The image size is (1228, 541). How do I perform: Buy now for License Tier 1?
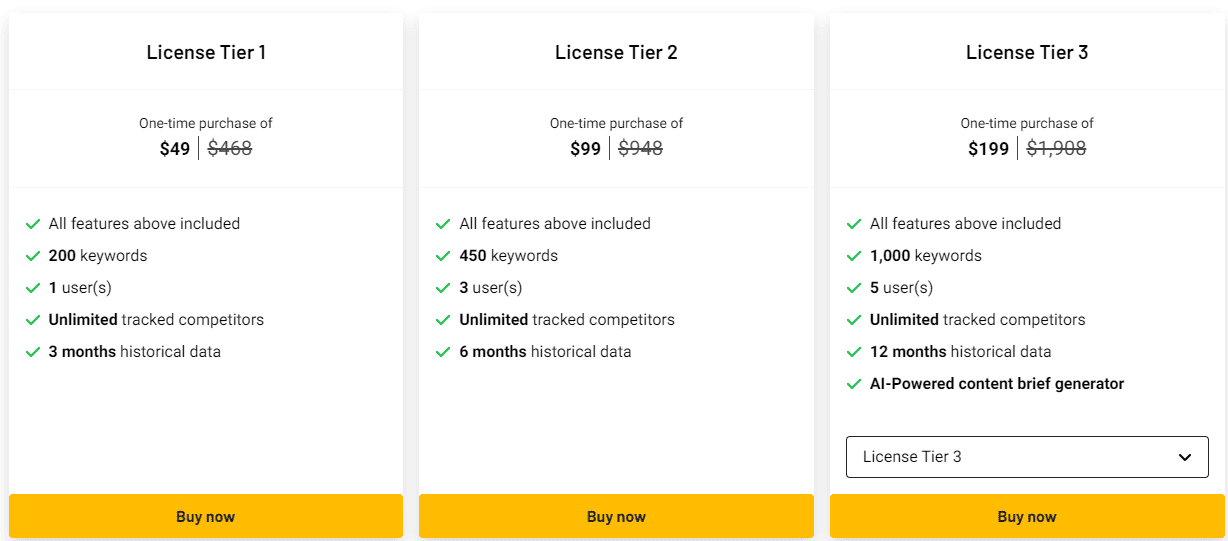(206, 517)
